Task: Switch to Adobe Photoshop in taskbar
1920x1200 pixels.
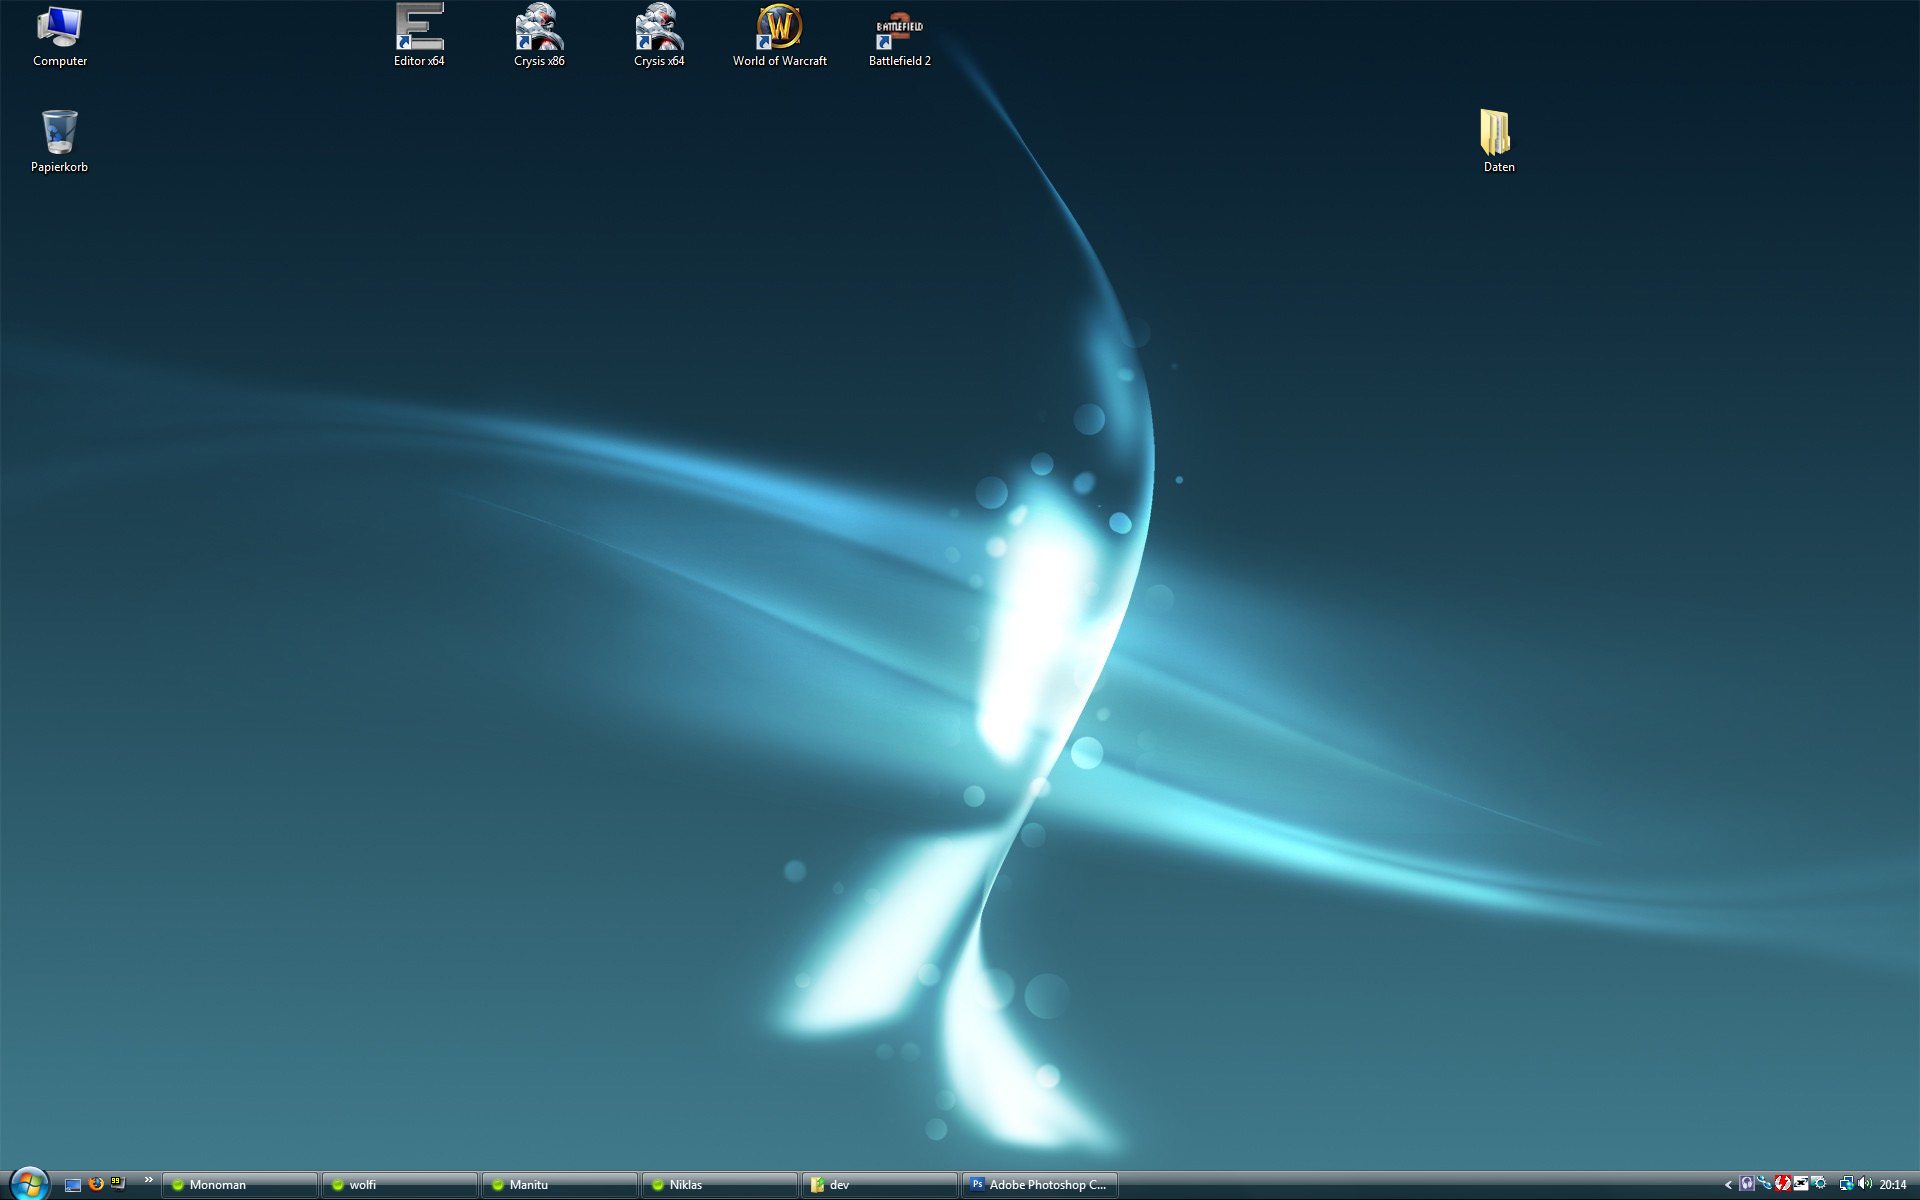Action: click(1040, 1185)
